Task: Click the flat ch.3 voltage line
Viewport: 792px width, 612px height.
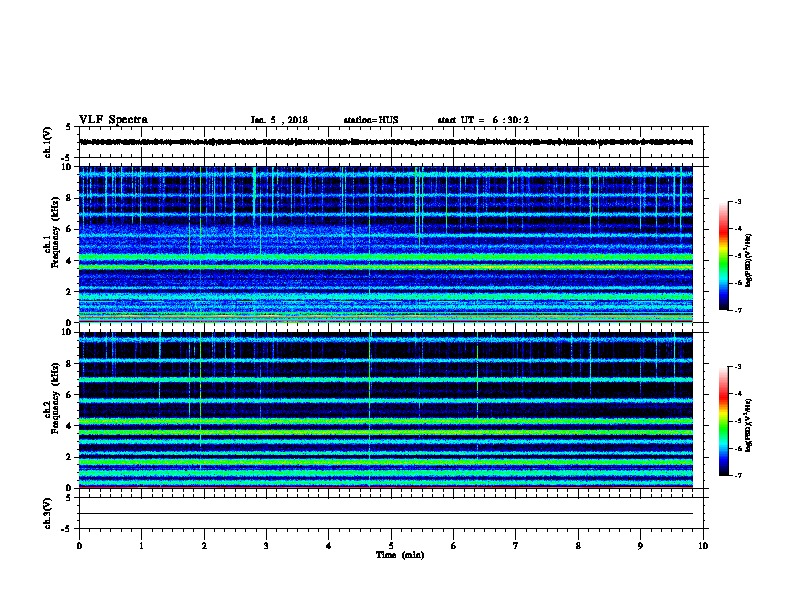Action: [386, 514]
